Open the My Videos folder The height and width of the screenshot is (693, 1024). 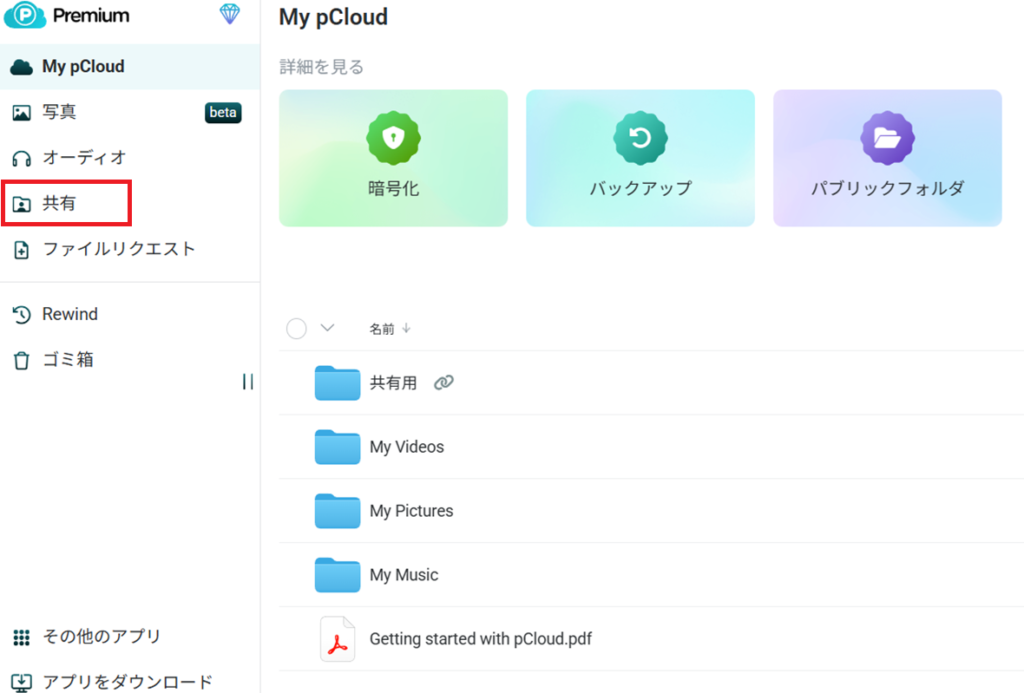[x=406, y=447]
